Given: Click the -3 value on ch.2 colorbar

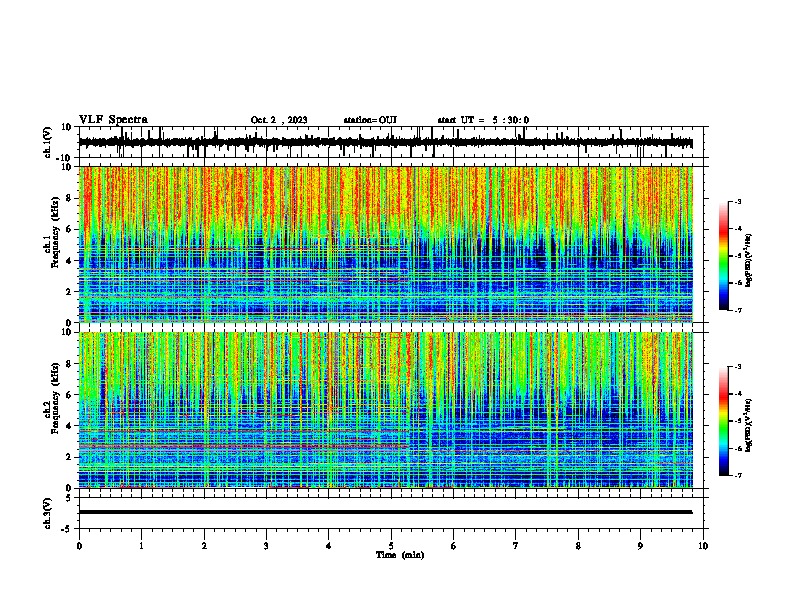Looking at the screenshot, I should click(x=738, y=367).
